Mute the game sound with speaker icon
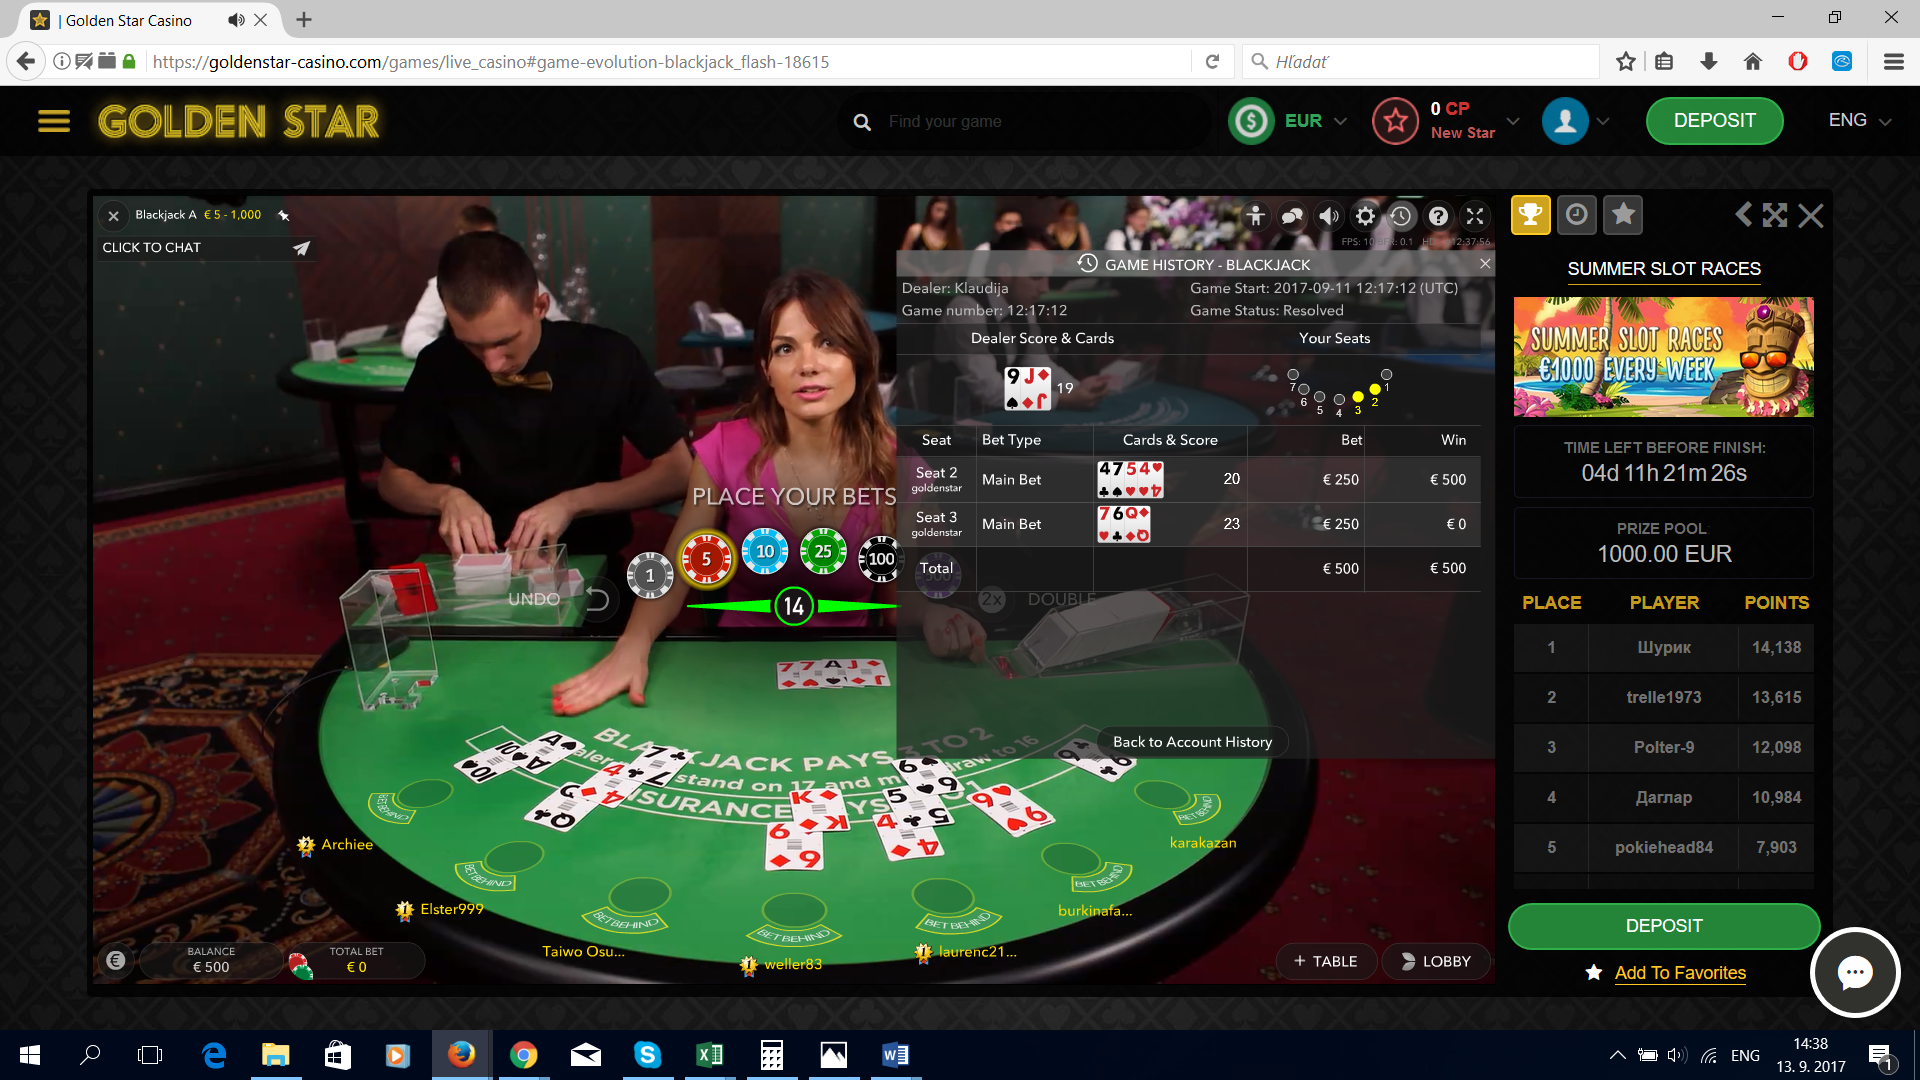This screenshot has width=1920, height=1080. click(1329, 215)
